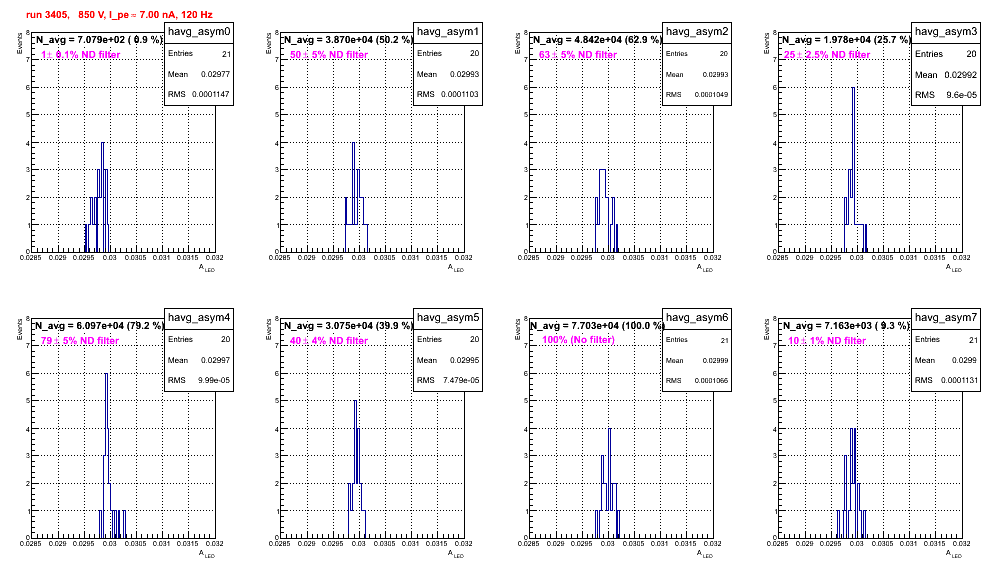The height and width of the screenshot is (572, 996).
Task: Click the N_avg = 3.870e+04 label
Action: (x=348, y=40)
